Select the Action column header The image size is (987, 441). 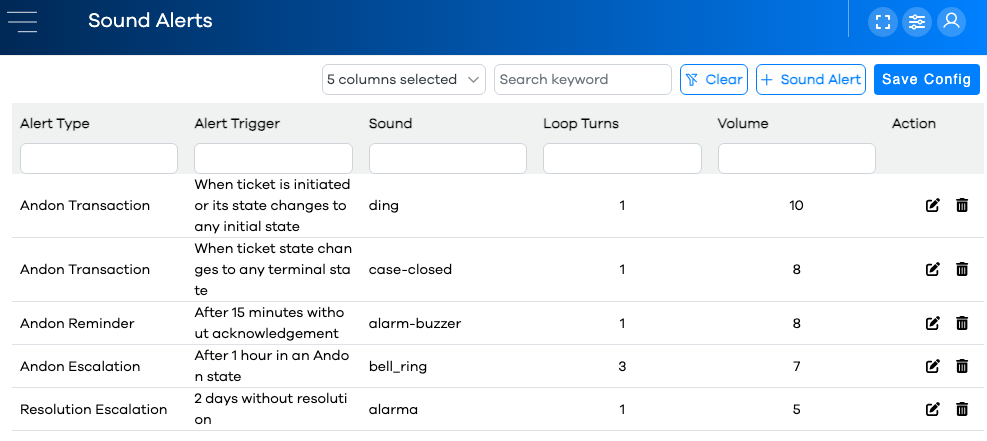pos(914,123)
